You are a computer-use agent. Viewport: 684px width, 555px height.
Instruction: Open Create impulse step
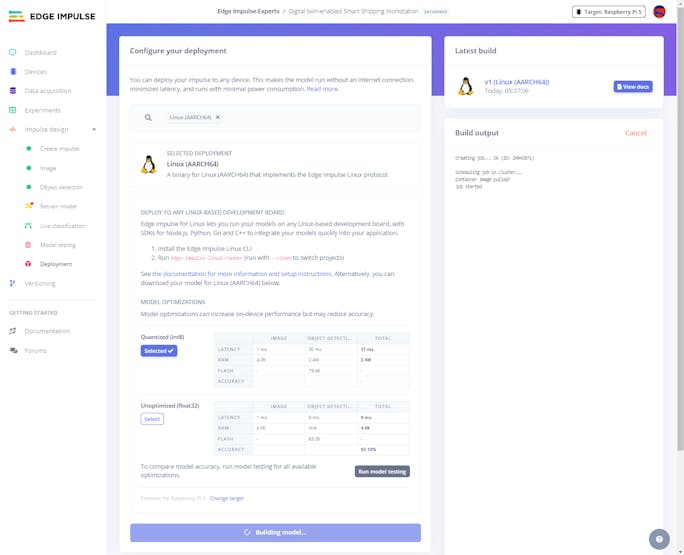60,149
